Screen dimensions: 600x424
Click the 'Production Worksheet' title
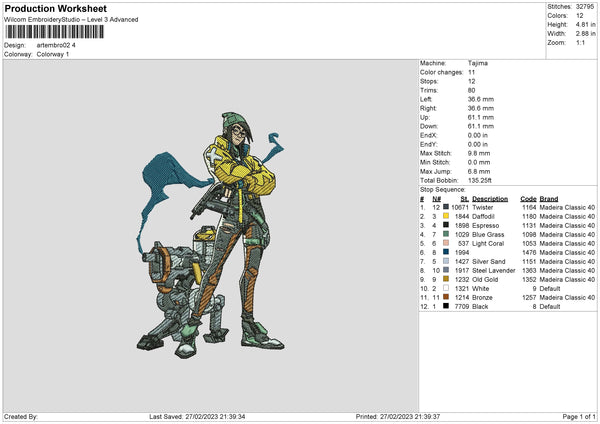55,9
